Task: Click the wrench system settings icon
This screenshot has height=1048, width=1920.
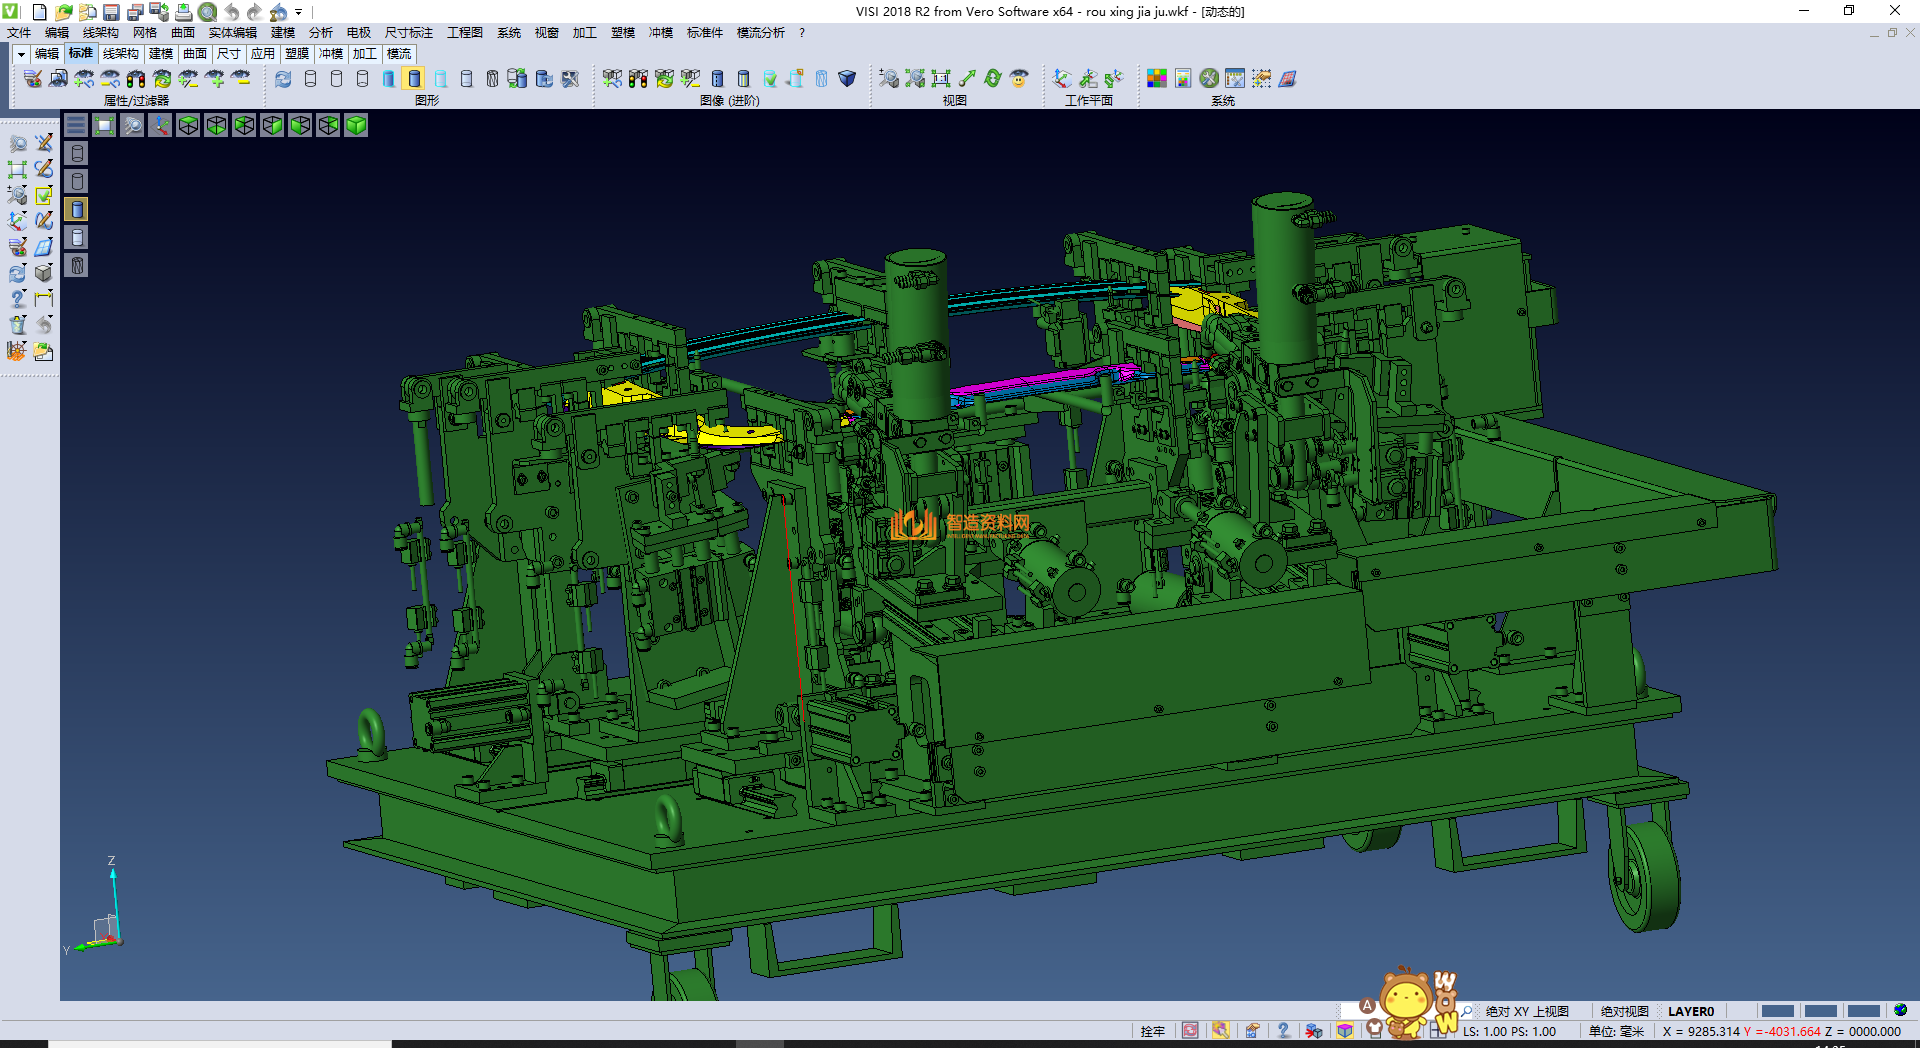Action: point(1209,79)
